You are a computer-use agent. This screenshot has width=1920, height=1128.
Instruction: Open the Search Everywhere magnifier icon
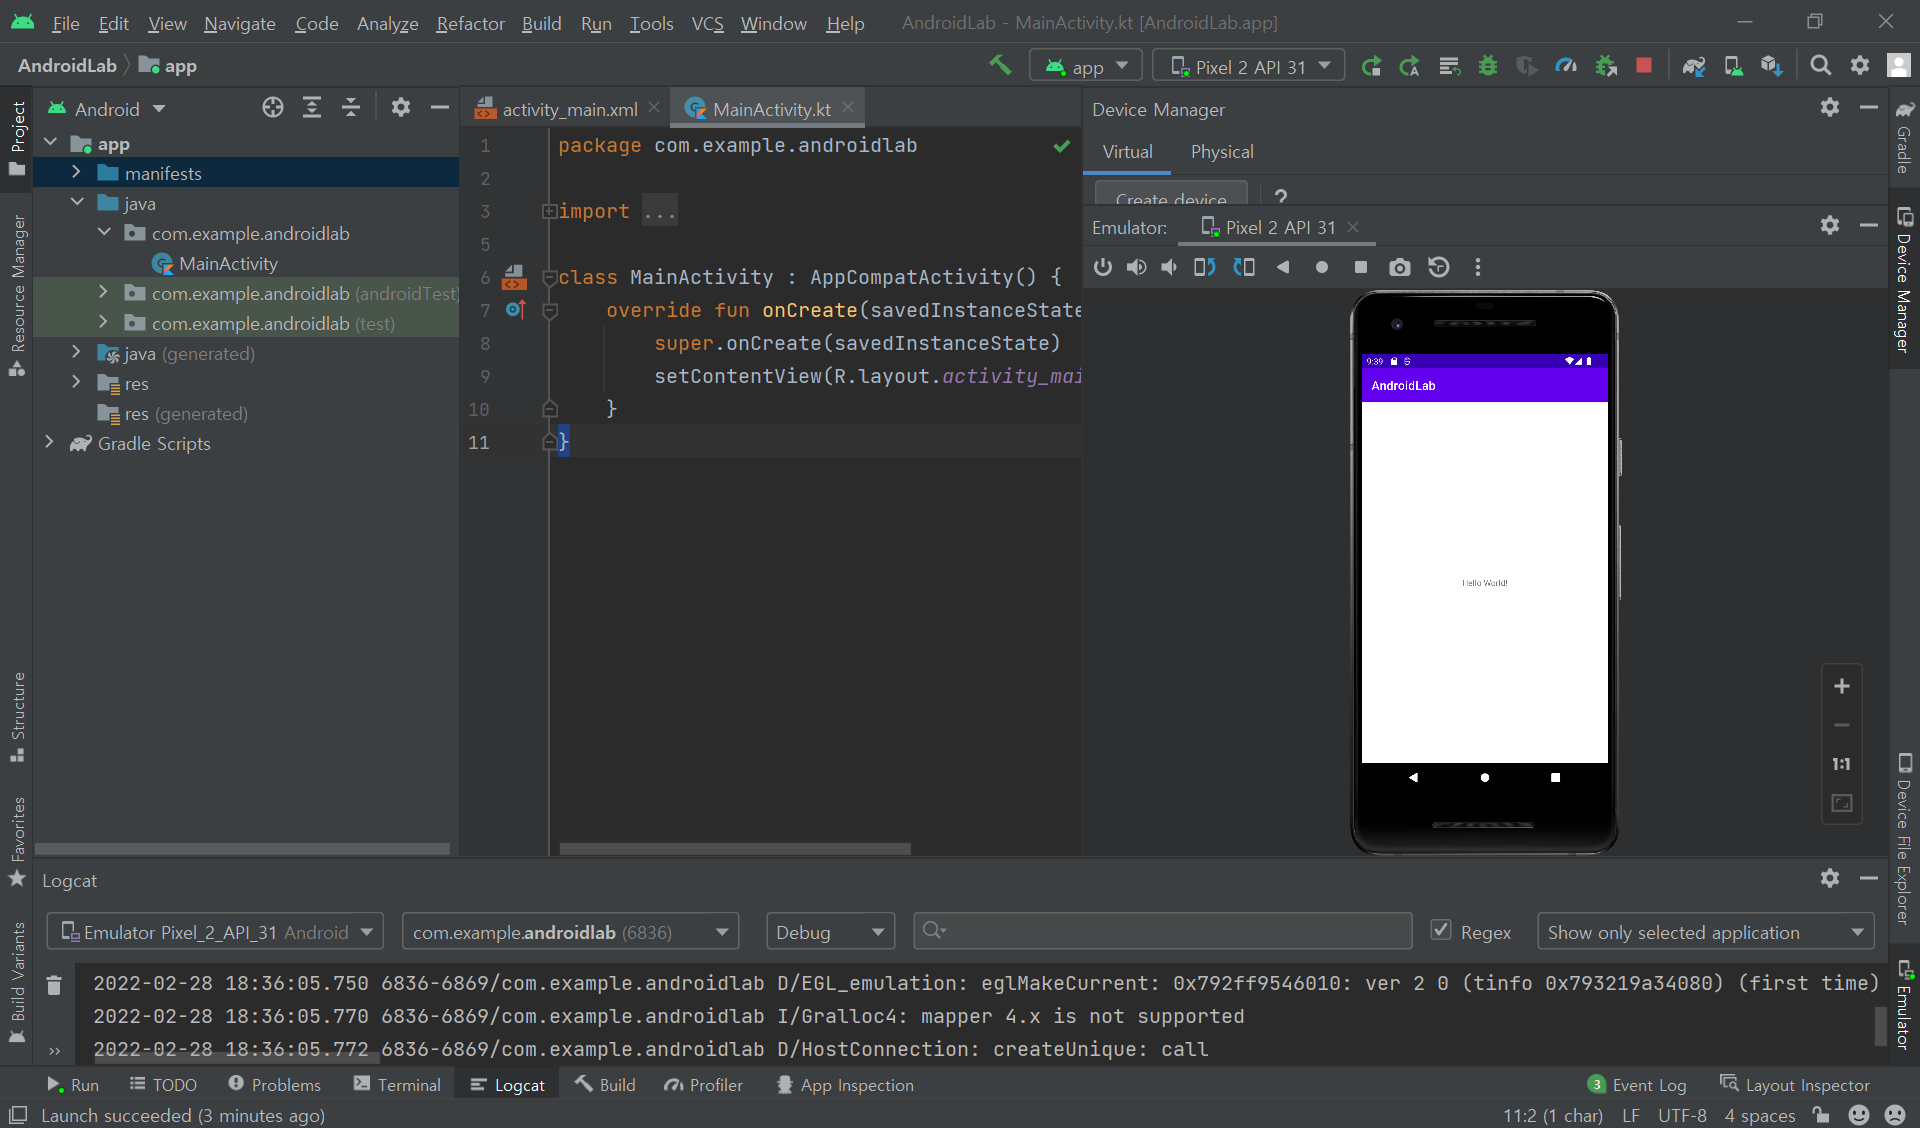(x=1820, y=66)
